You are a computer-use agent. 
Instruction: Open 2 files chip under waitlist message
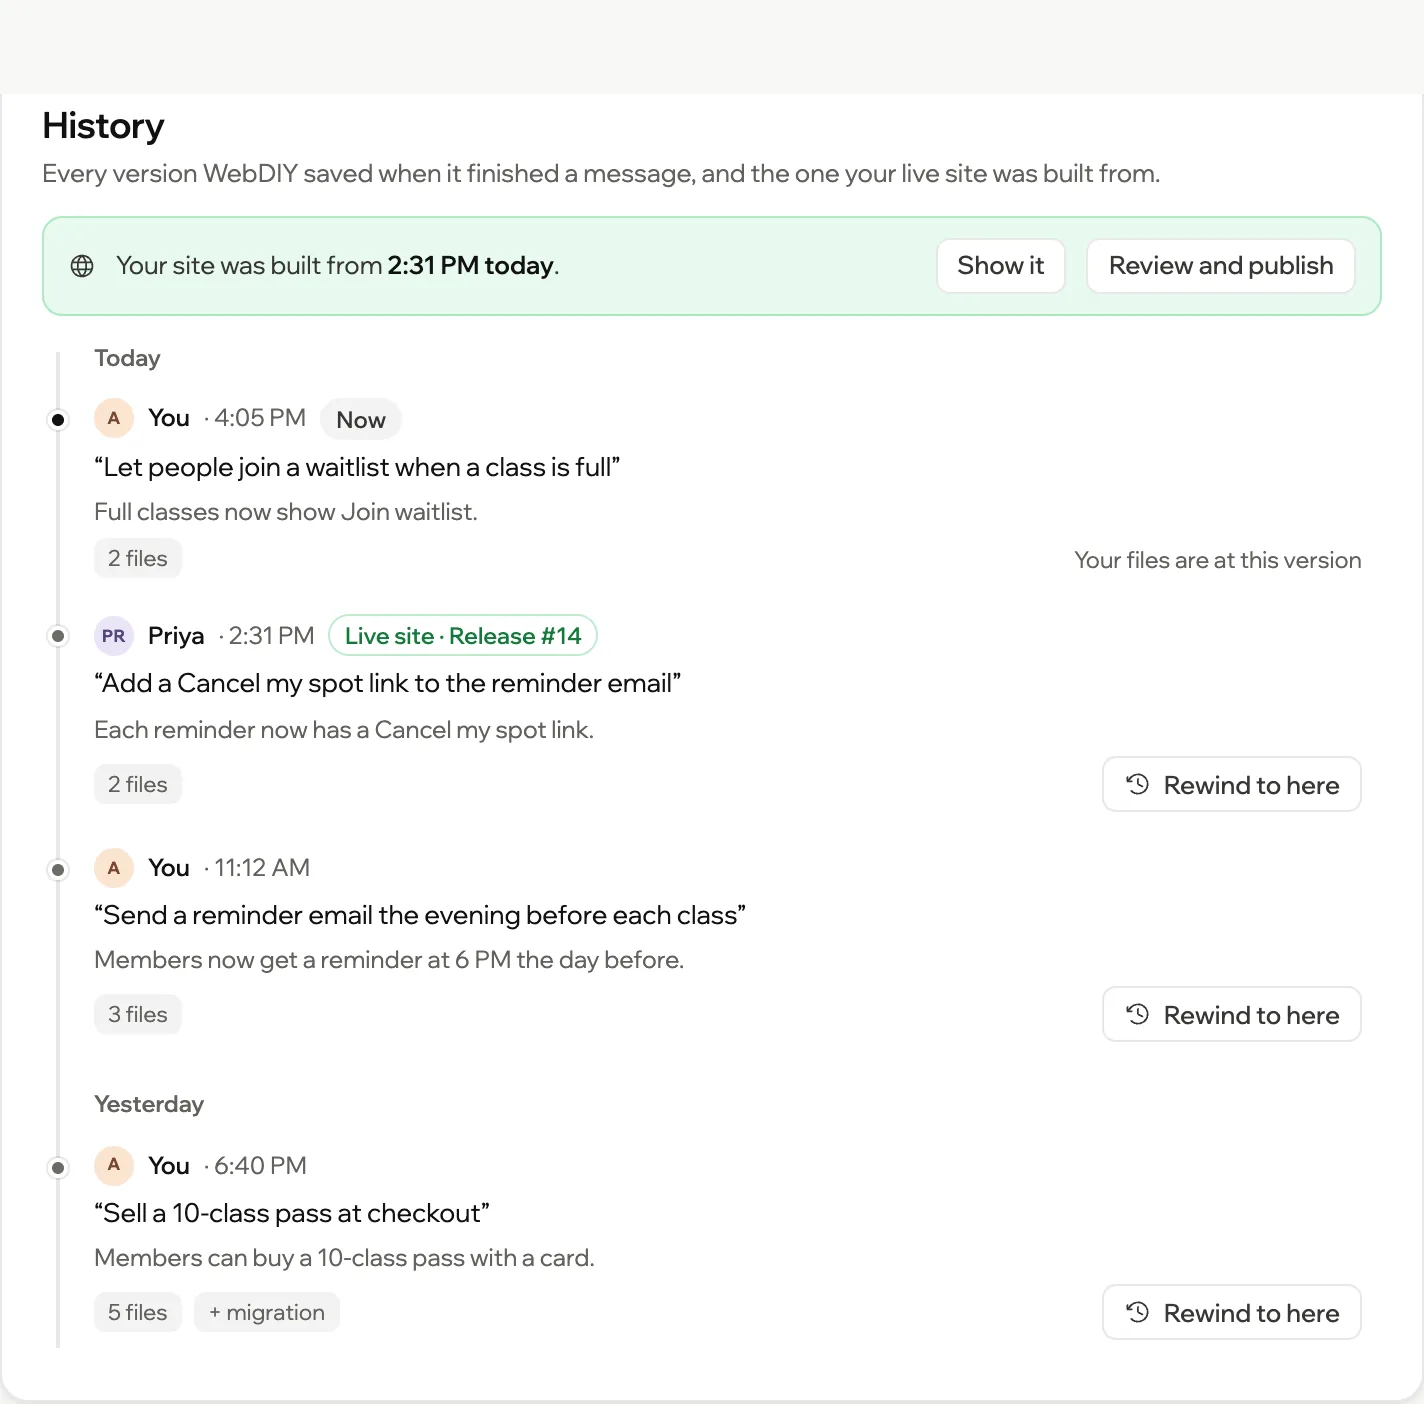pos(138,559)
